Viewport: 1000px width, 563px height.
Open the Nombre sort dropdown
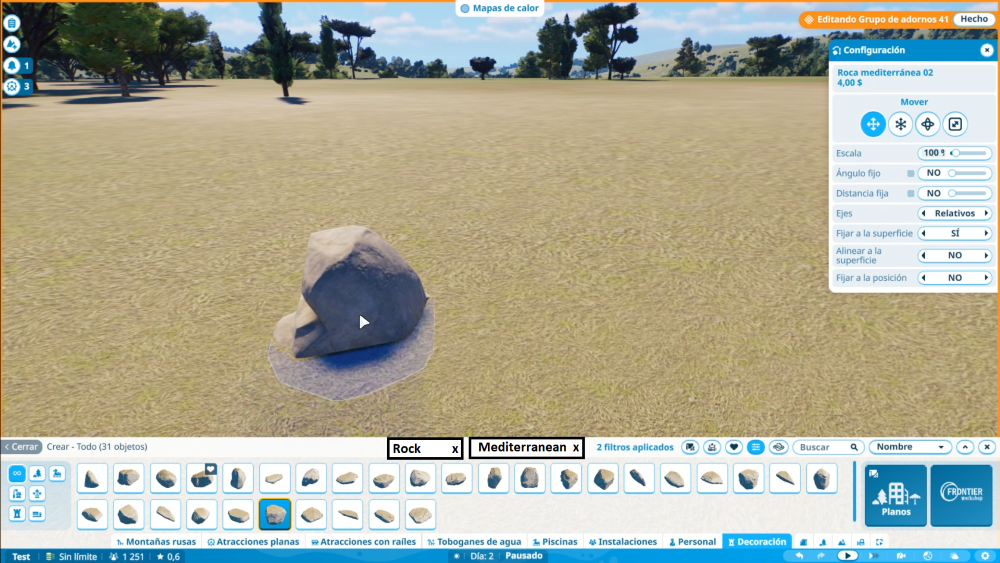[x=910, y=447]
